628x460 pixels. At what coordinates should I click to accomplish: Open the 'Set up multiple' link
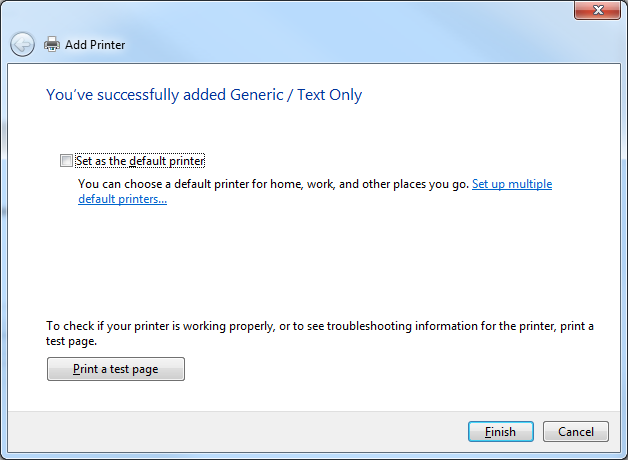(512, 184)
